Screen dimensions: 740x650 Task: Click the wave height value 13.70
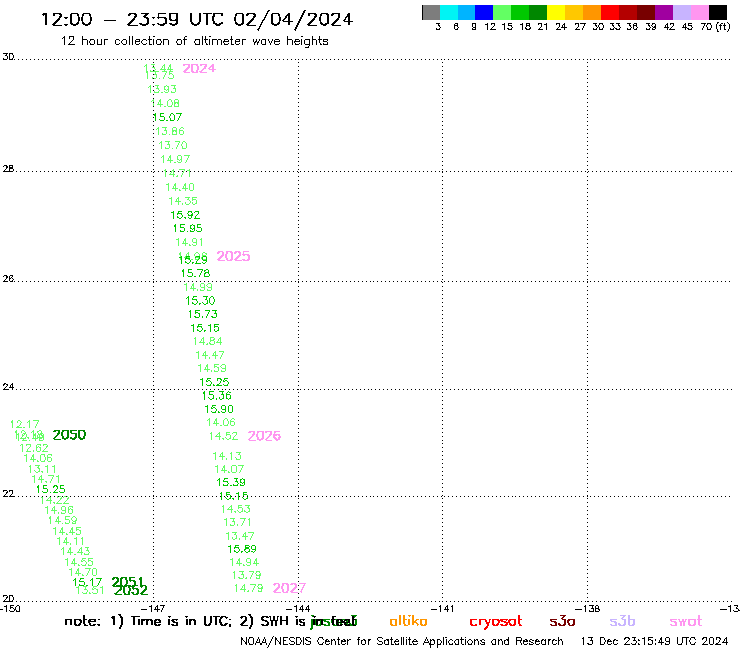click(x=173, y=145)
